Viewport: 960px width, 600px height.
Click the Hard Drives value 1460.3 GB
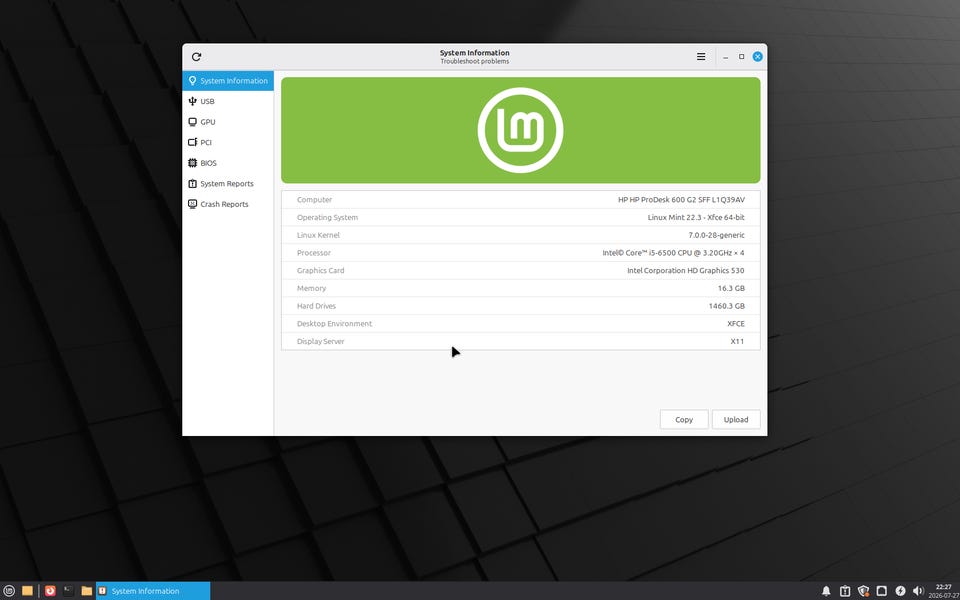coord(727,306)
